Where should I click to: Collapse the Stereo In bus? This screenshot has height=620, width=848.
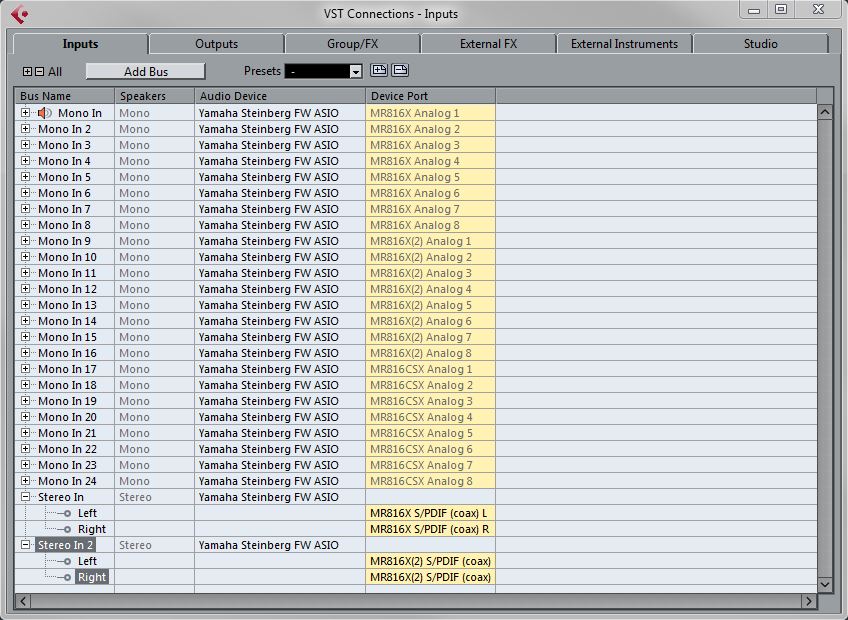25,497
